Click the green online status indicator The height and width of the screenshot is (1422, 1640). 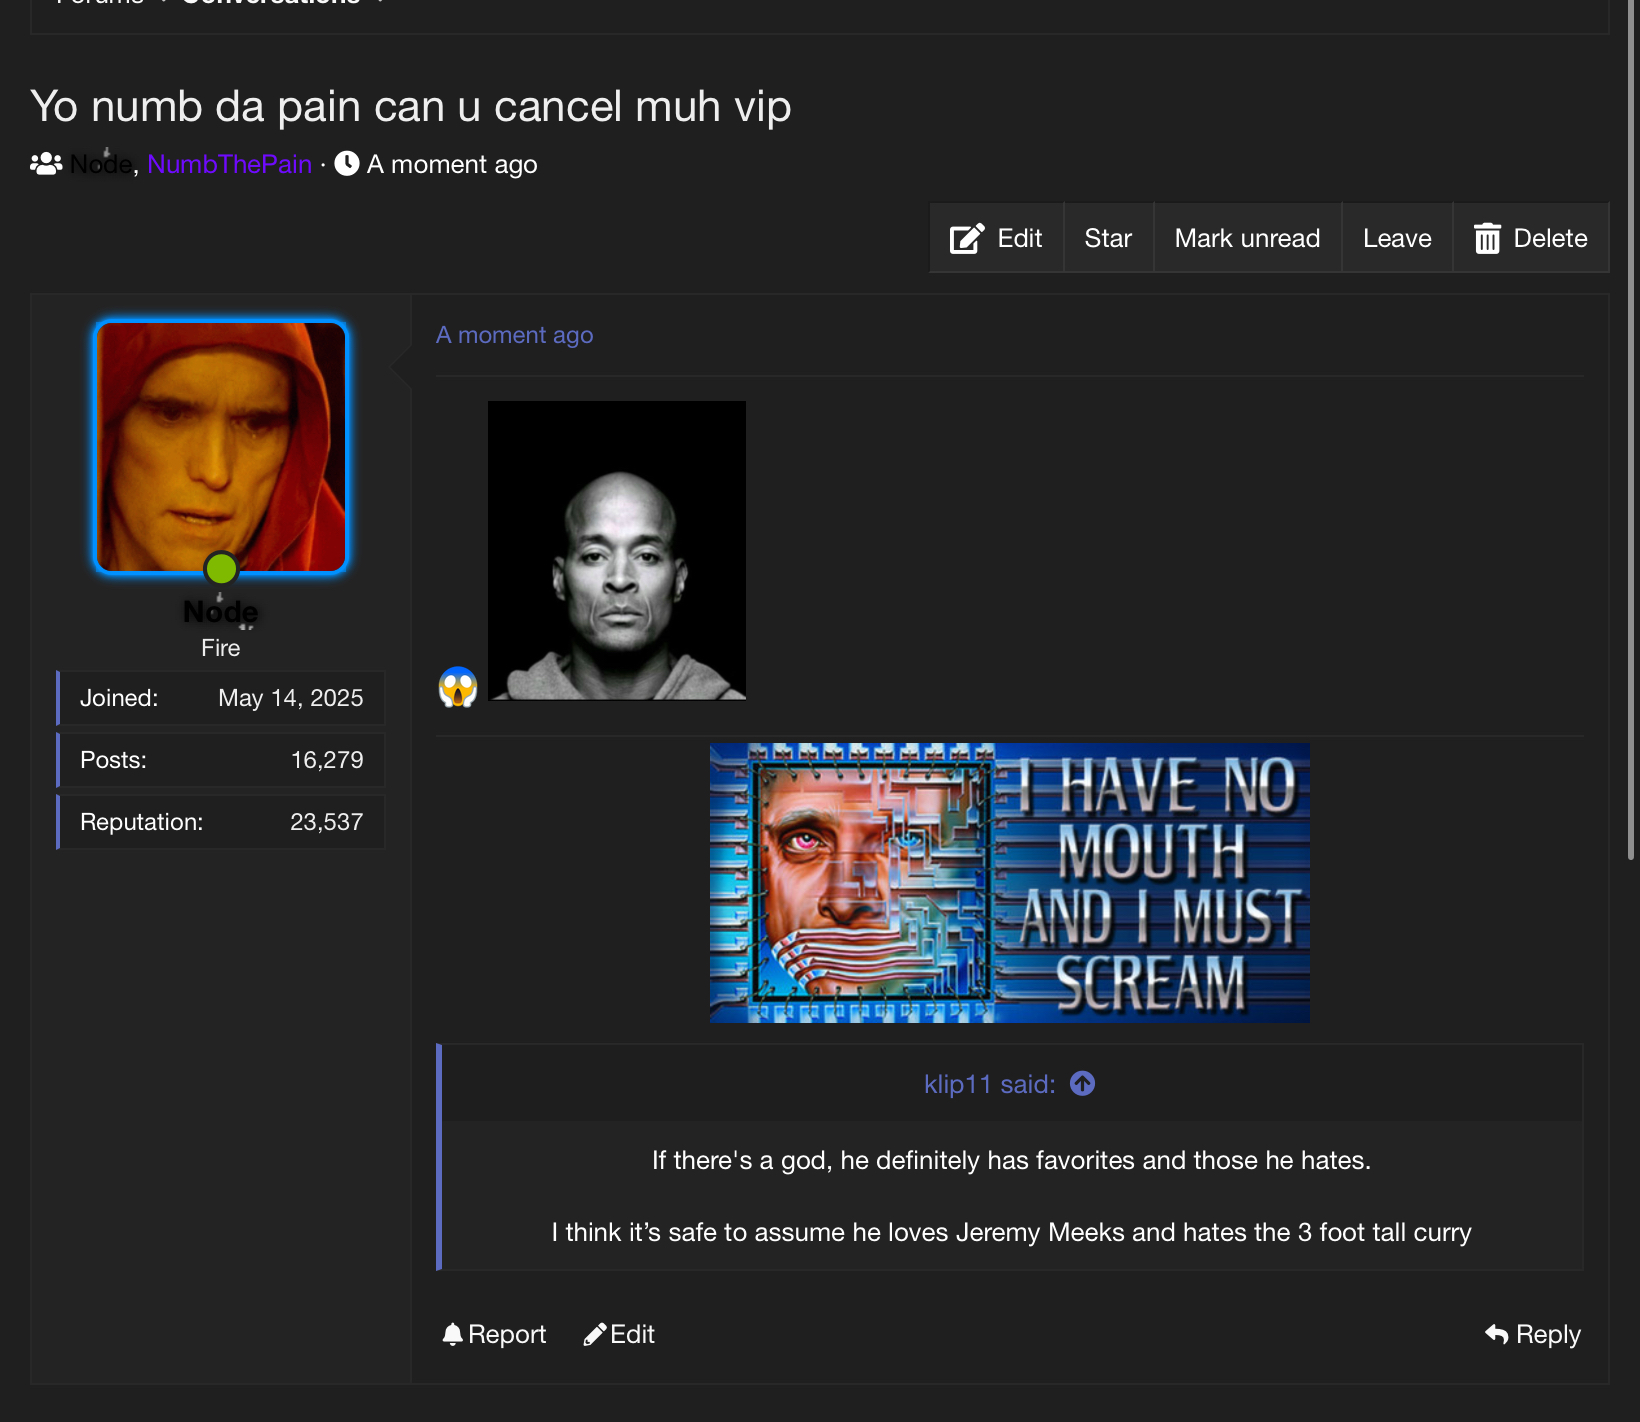point(221,568)
